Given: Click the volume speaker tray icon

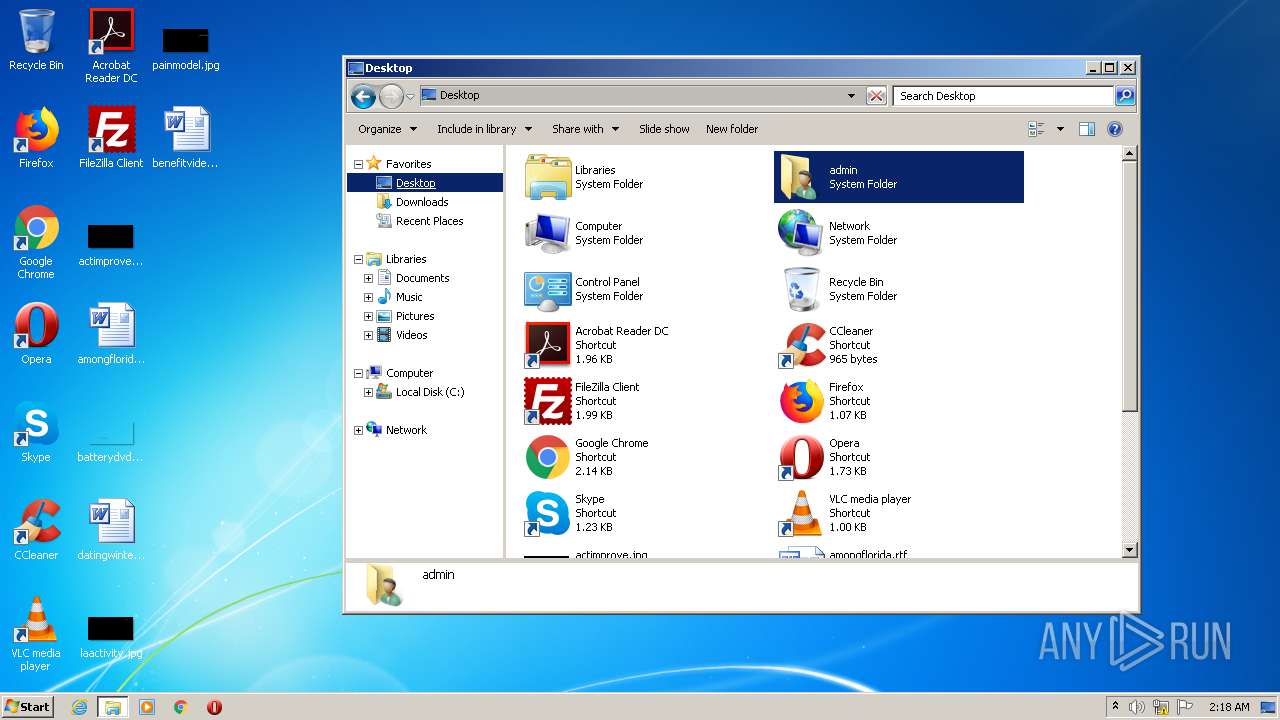Looking at the screenshot, I should coord(1137,707).
